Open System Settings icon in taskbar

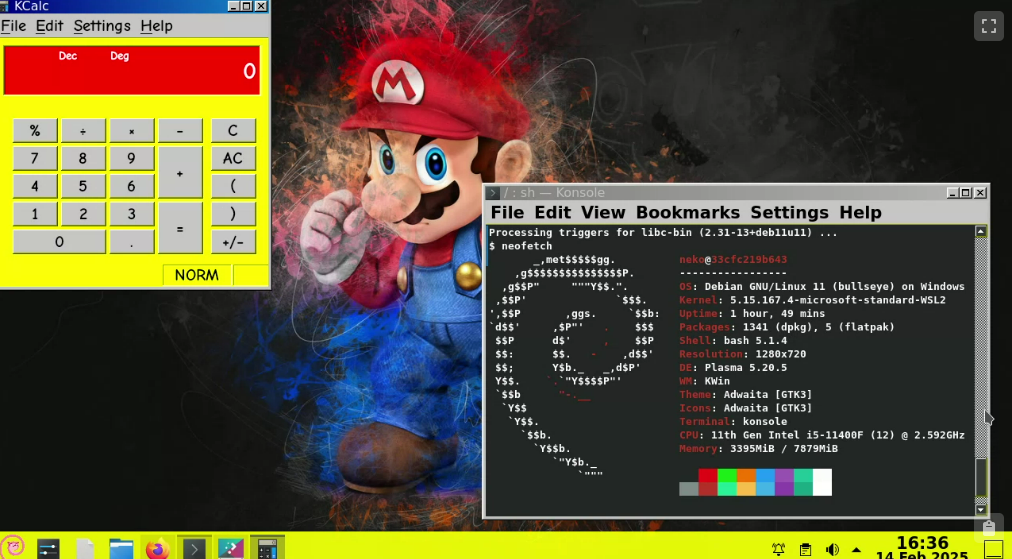tap(48, 548)
